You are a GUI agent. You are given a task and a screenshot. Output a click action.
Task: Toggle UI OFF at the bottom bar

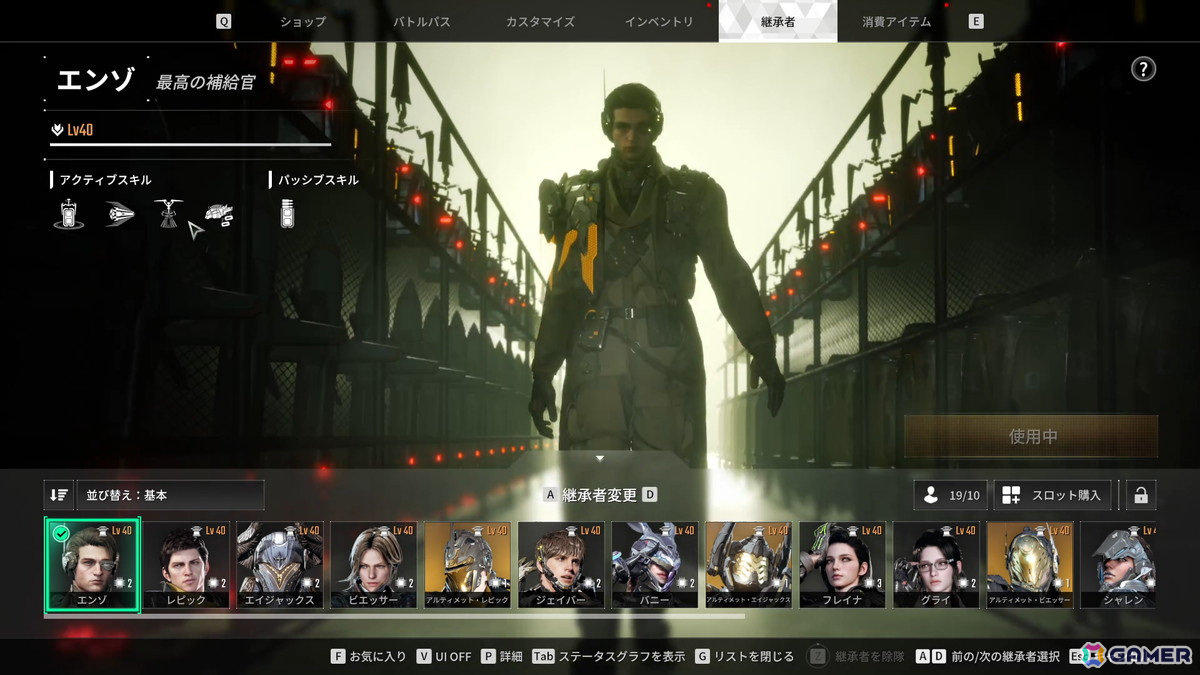(445, 656)
